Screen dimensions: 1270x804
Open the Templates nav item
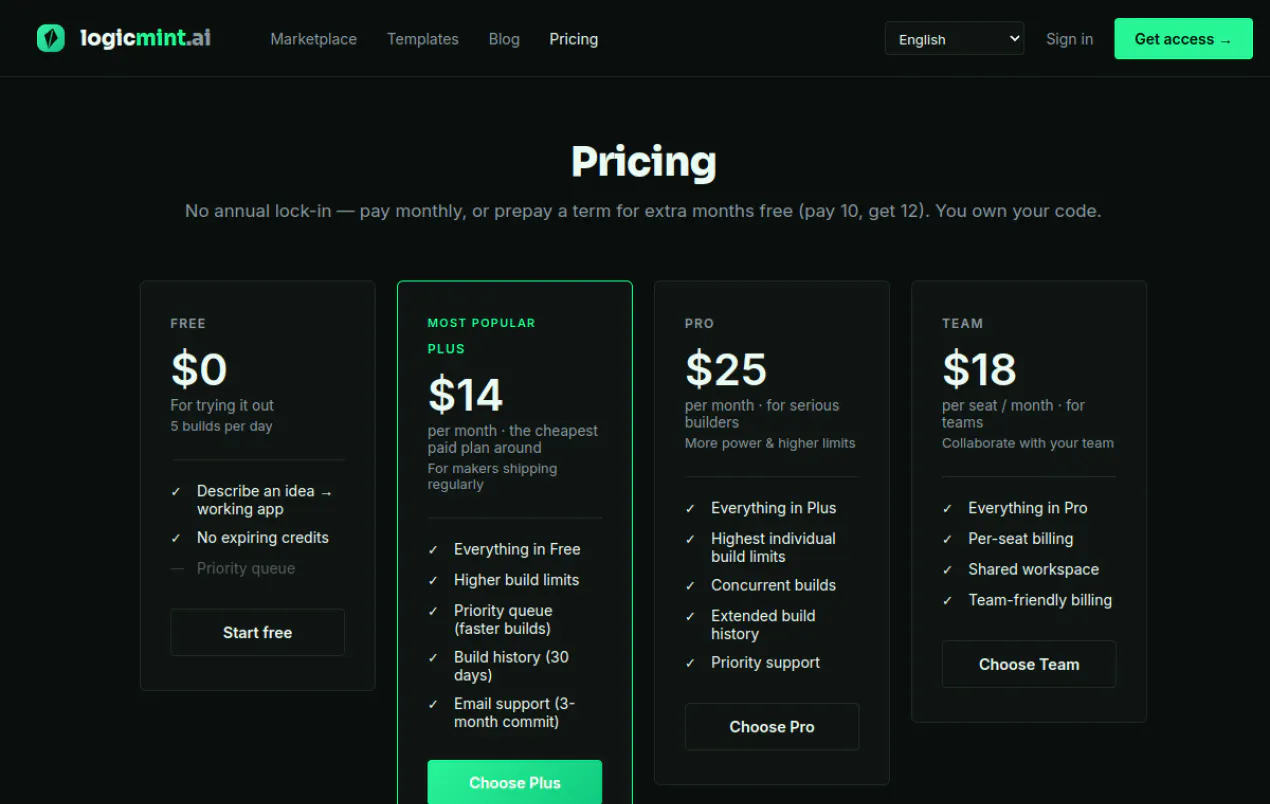[x=423, y=39]
